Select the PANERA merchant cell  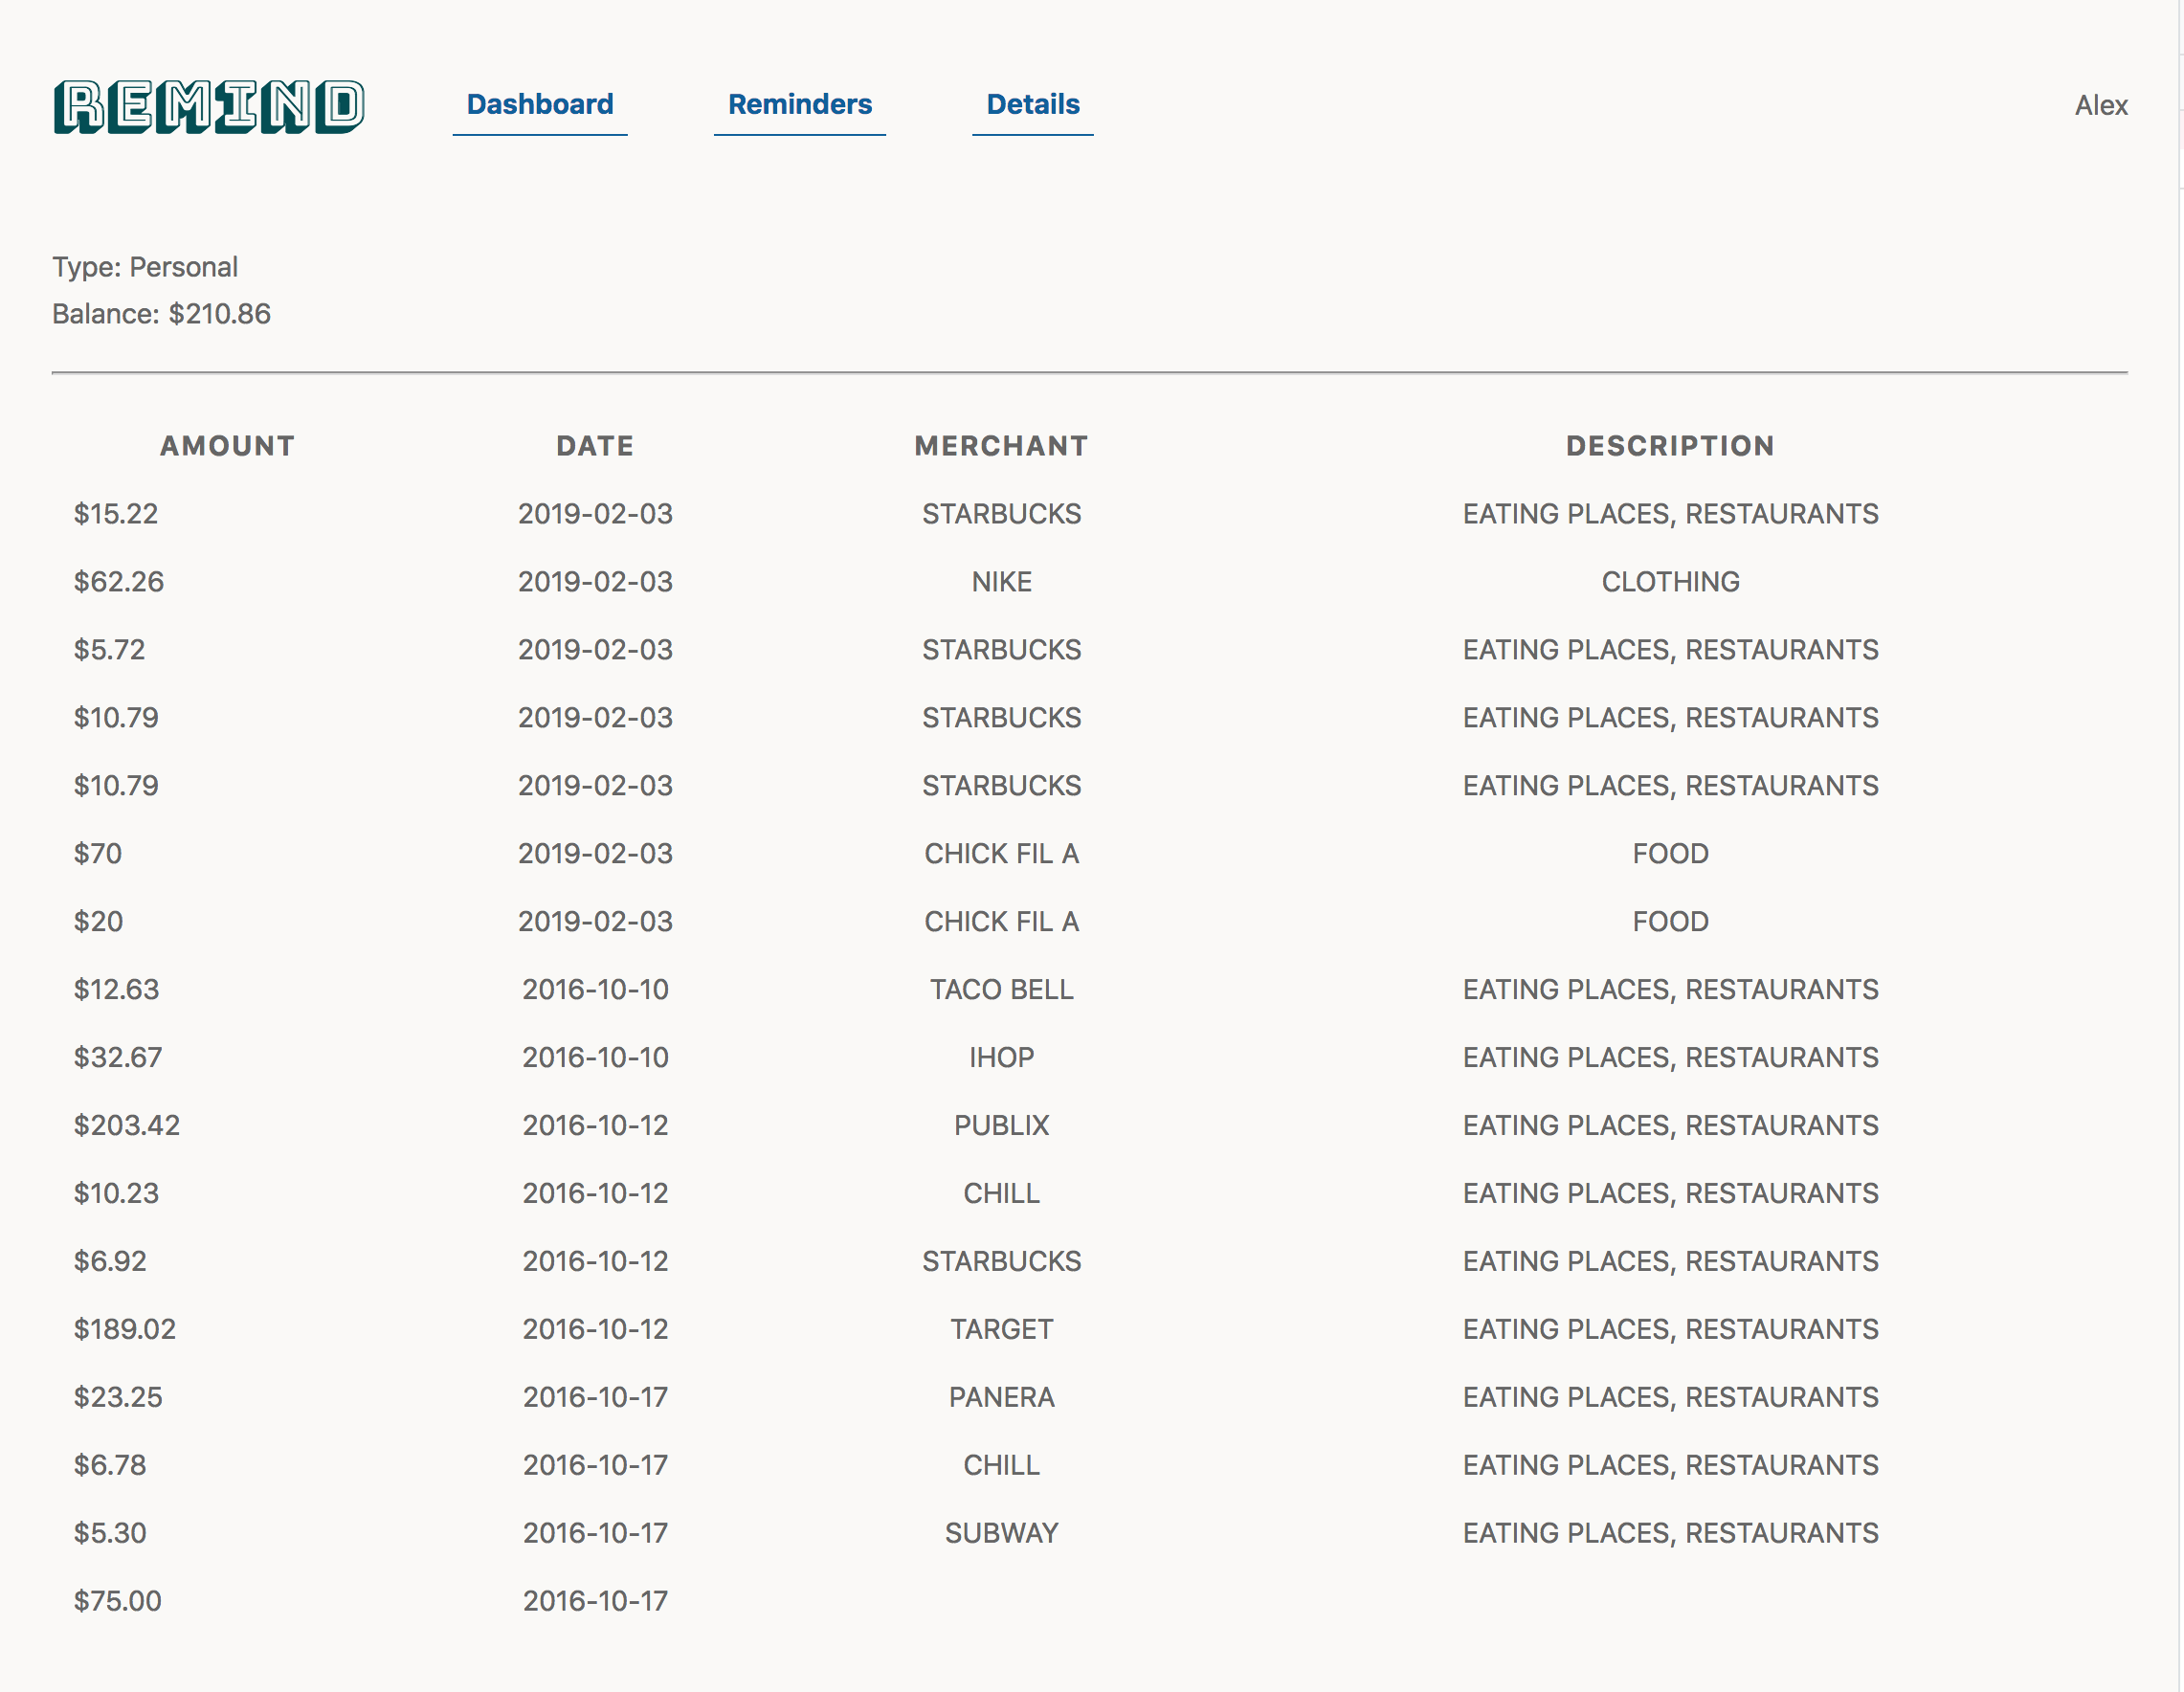point(1001,1397)
